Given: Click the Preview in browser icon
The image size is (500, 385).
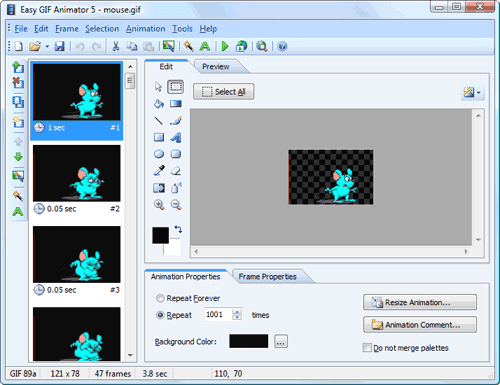Looking at the screenshot, I should click(x=241, y=46).
